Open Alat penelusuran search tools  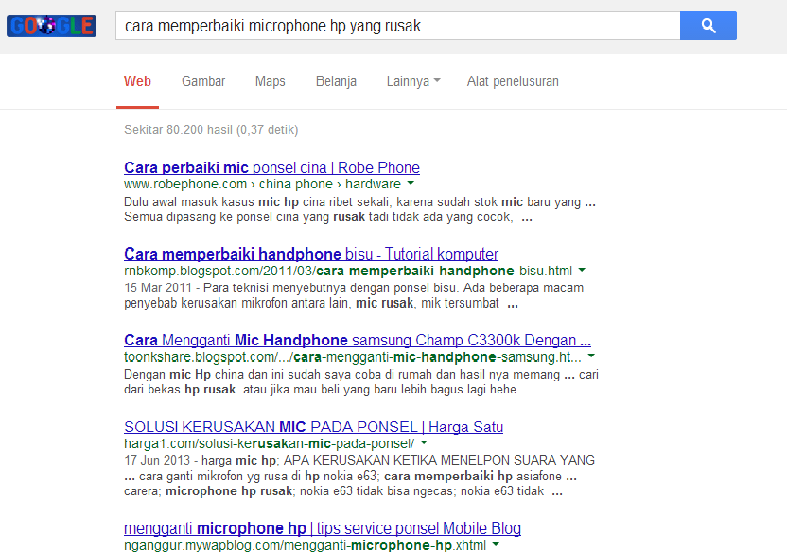512,81
